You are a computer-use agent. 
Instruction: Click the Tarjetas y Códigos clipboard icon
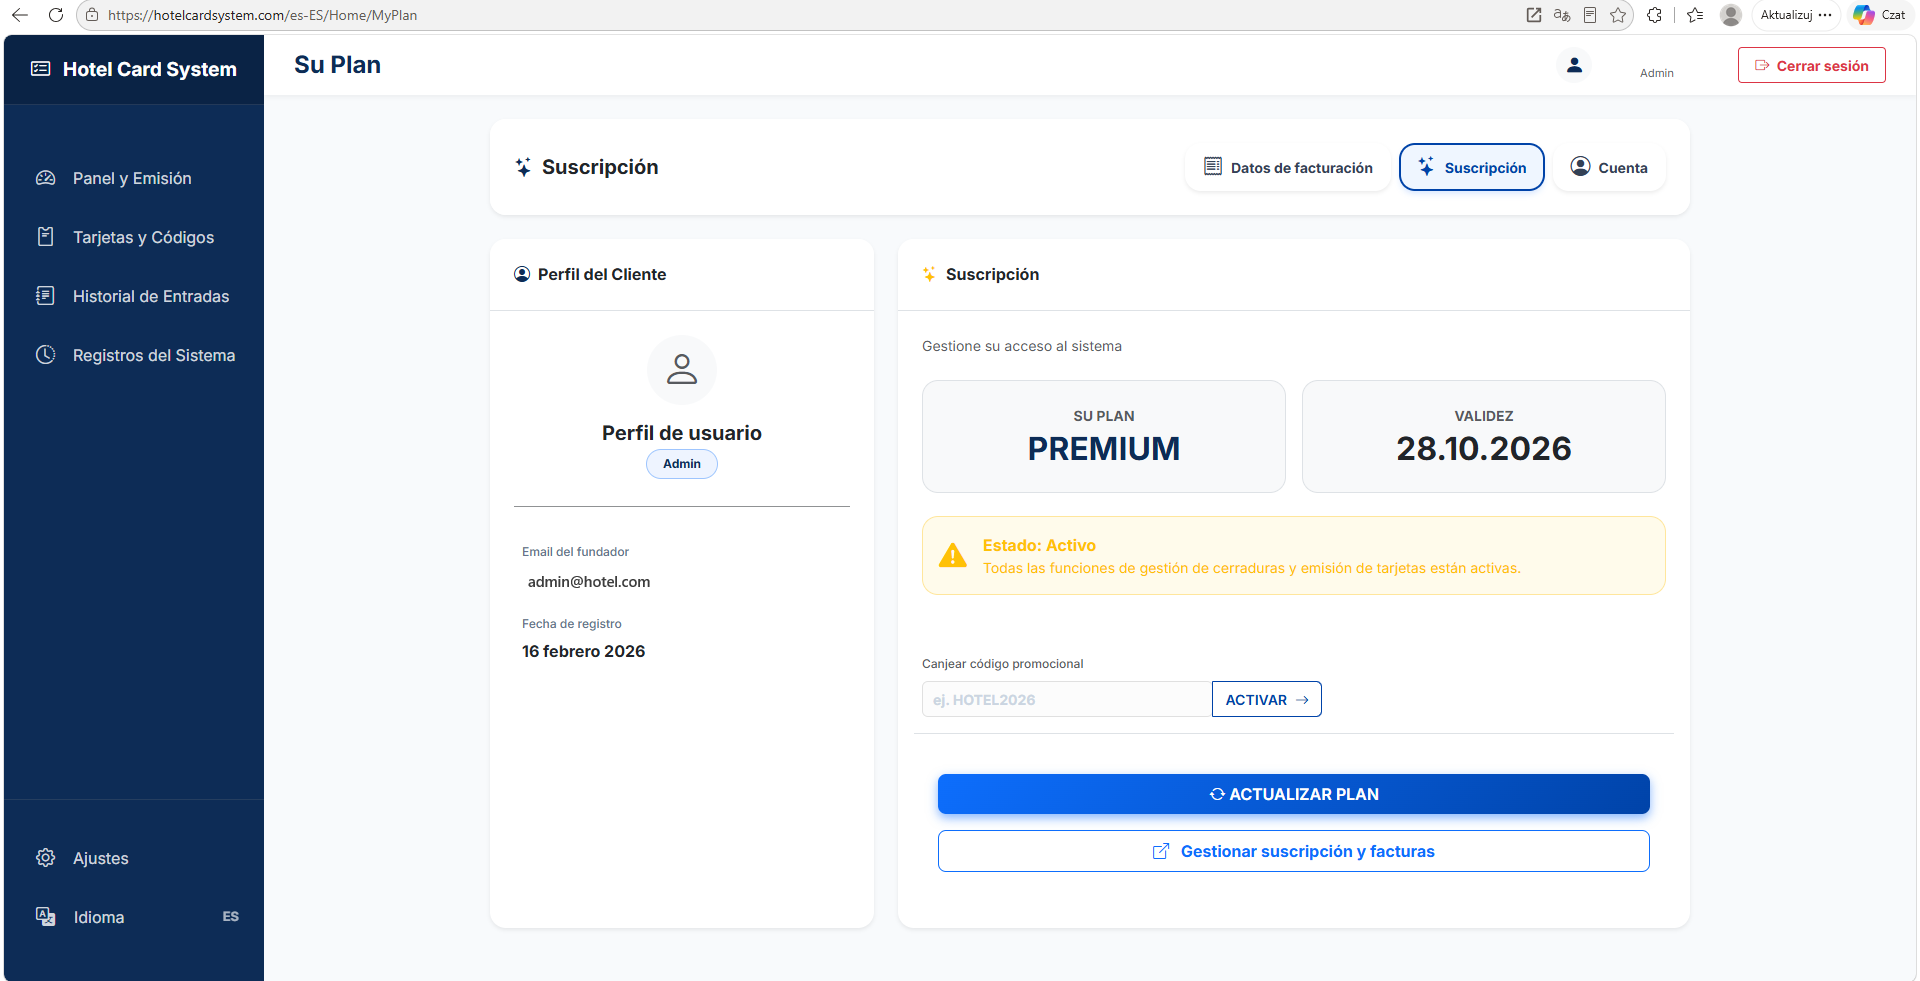45,237
